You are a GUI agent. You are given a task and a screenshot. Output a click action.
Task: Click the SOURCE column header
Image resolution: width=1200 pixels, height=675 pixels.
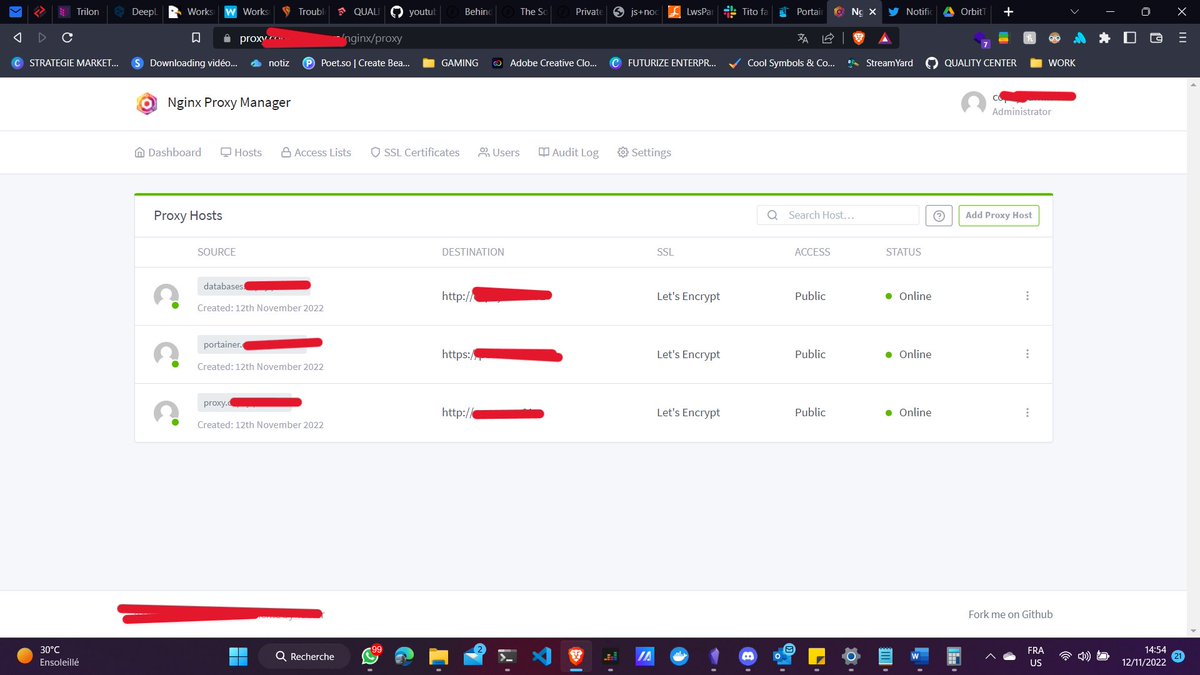pyautogui.click(x=217, y=252)
